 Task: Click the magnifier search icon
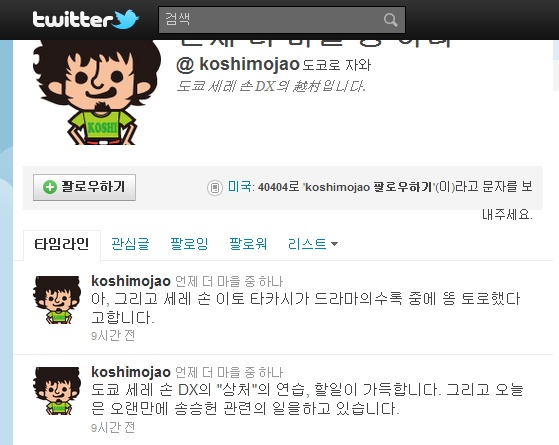391,20
